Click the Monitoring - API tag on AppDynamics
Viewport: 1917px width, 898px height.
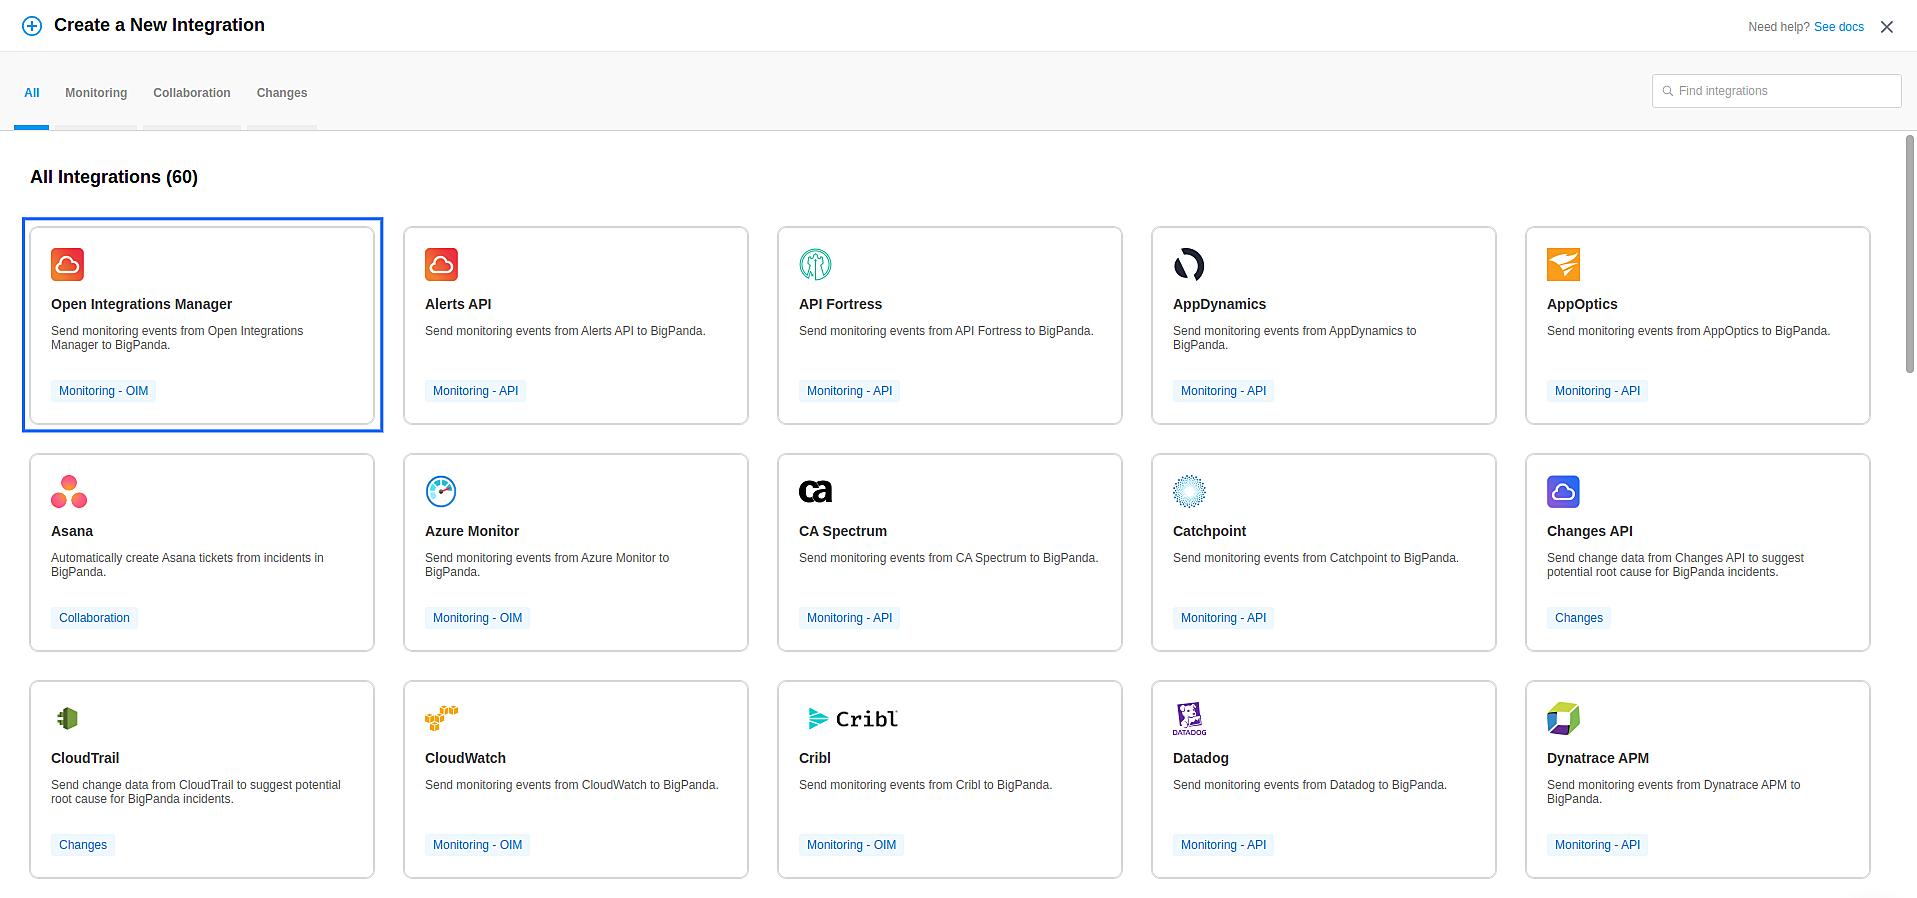tap(1223, 391)
